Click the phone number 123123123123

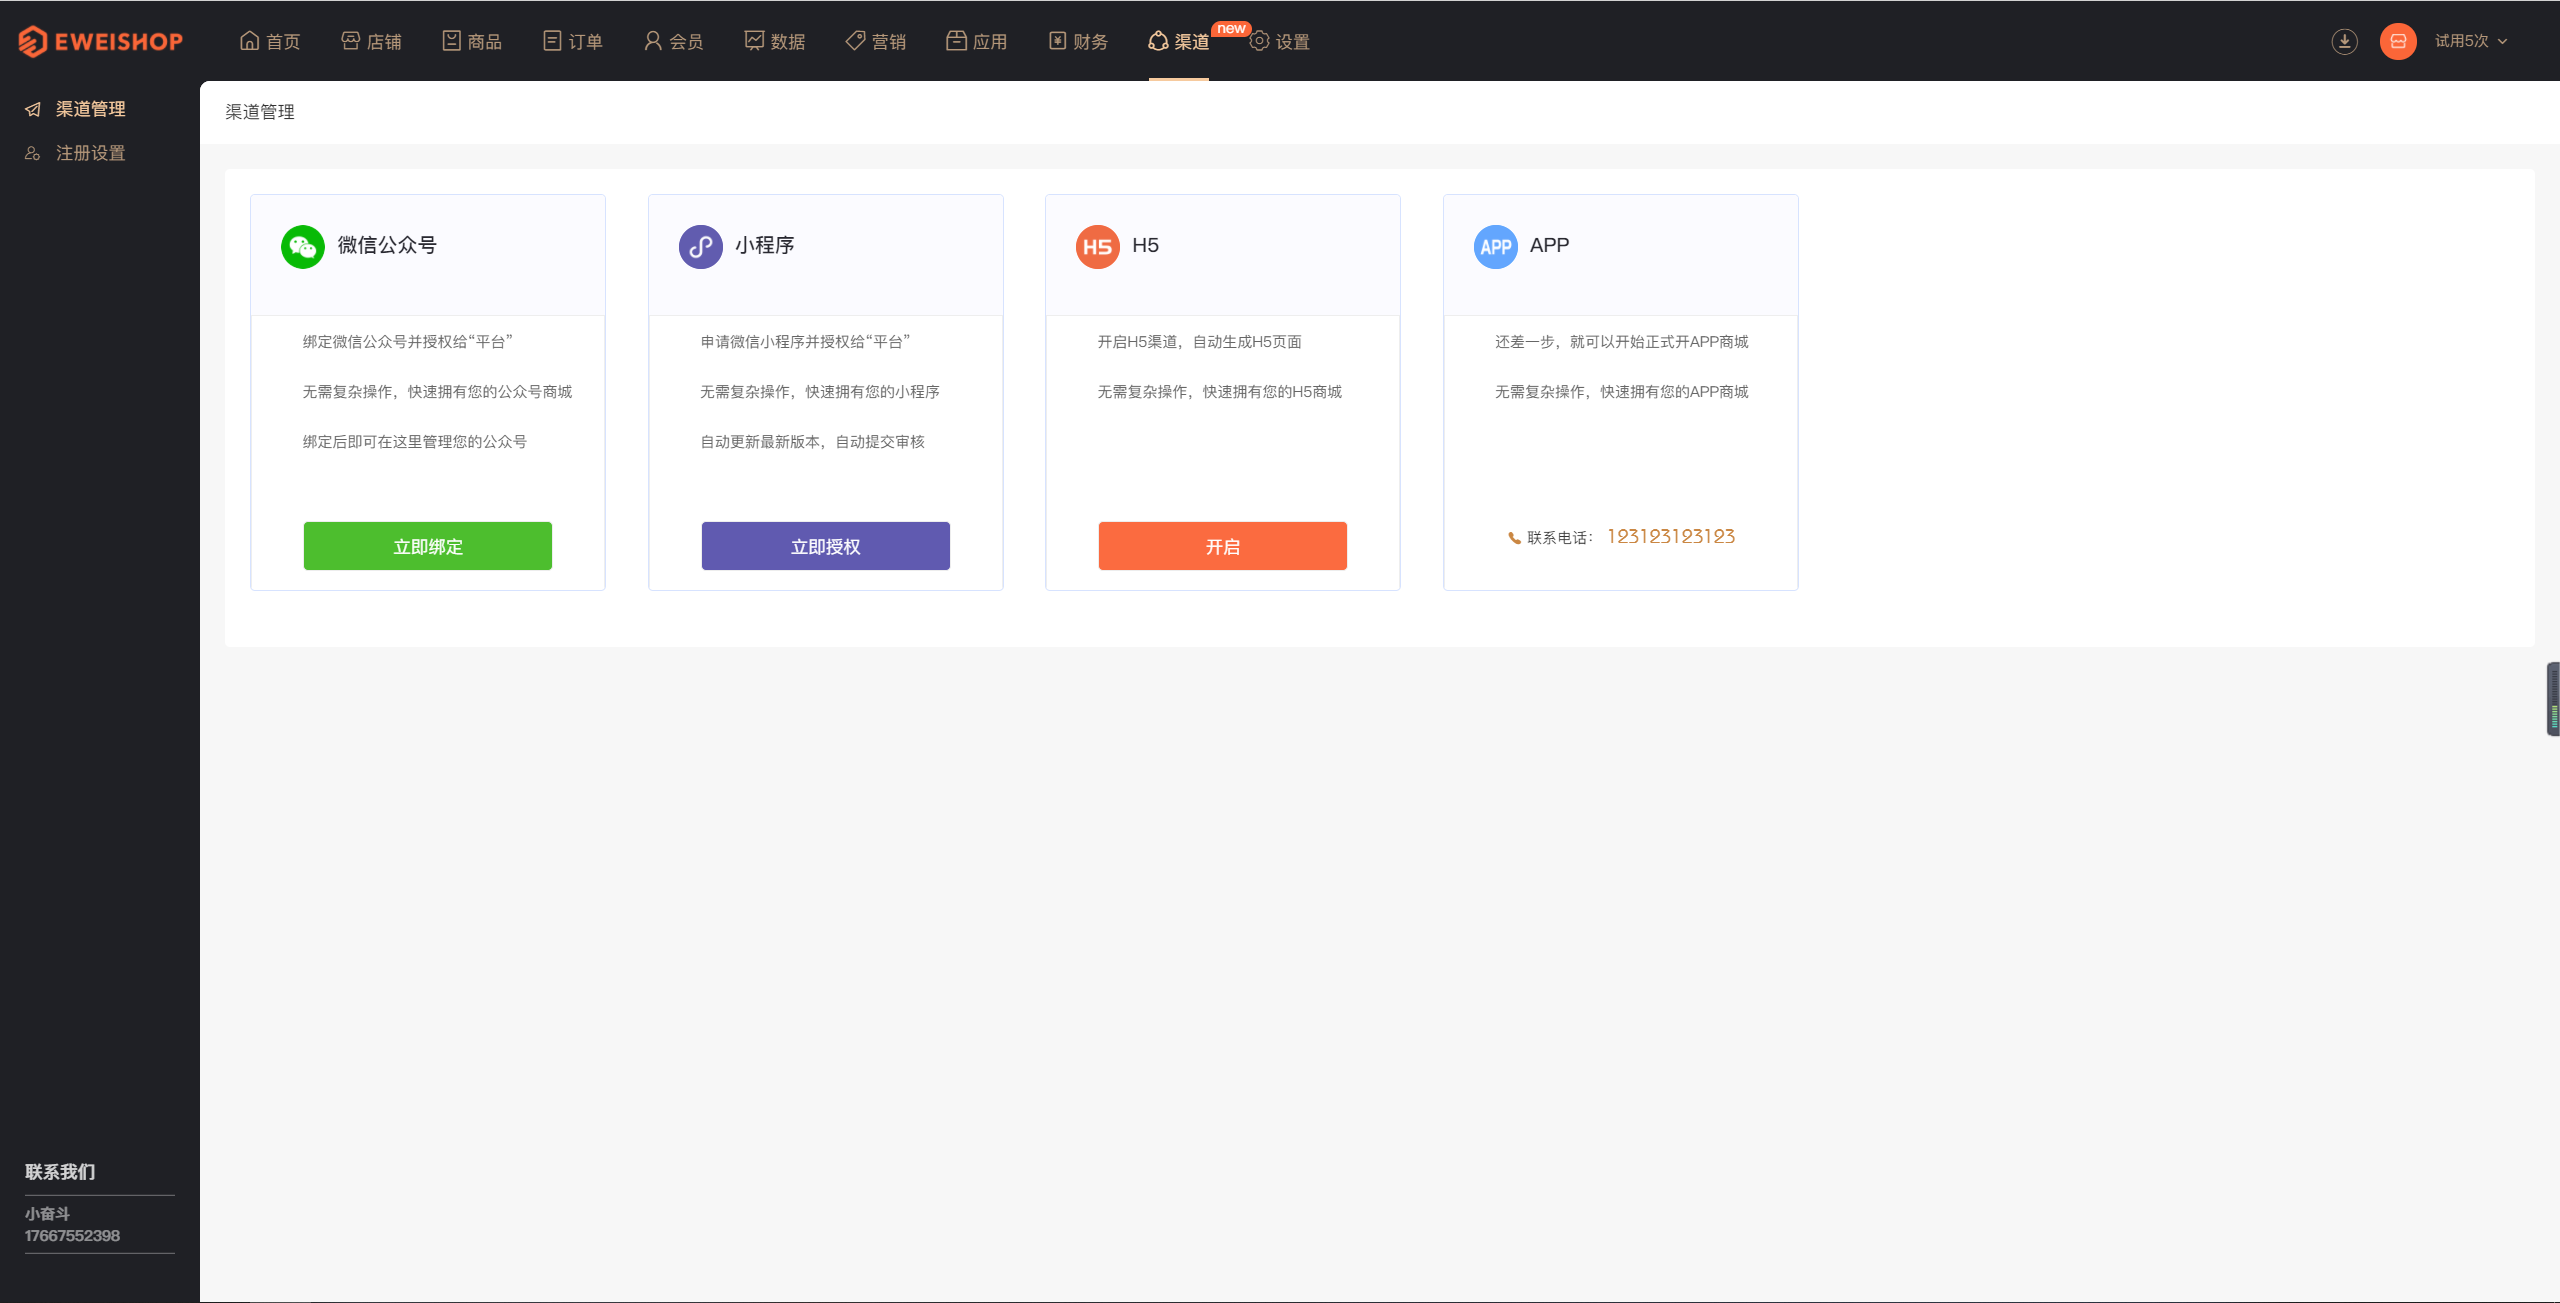tap(1671, 537)
